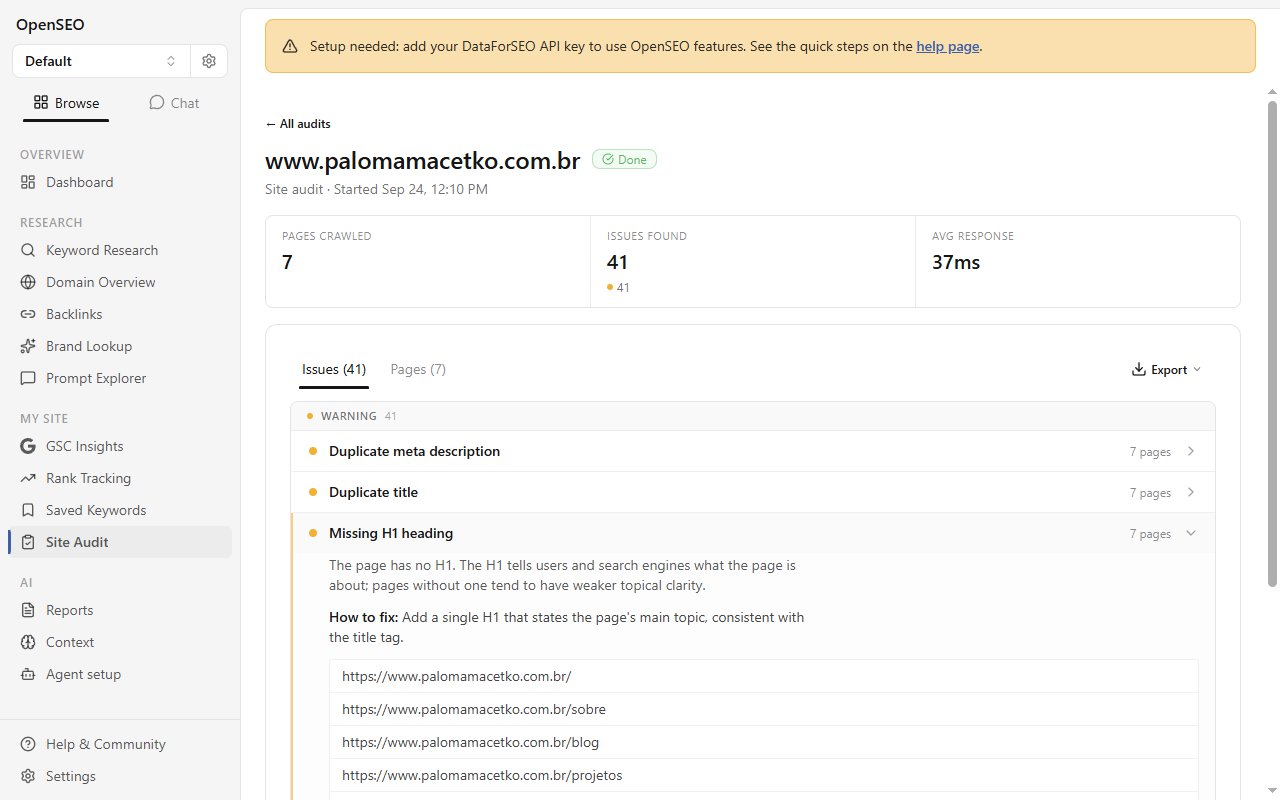Collapse the Missing H1 heading chevron

(x=1190, y=533)
